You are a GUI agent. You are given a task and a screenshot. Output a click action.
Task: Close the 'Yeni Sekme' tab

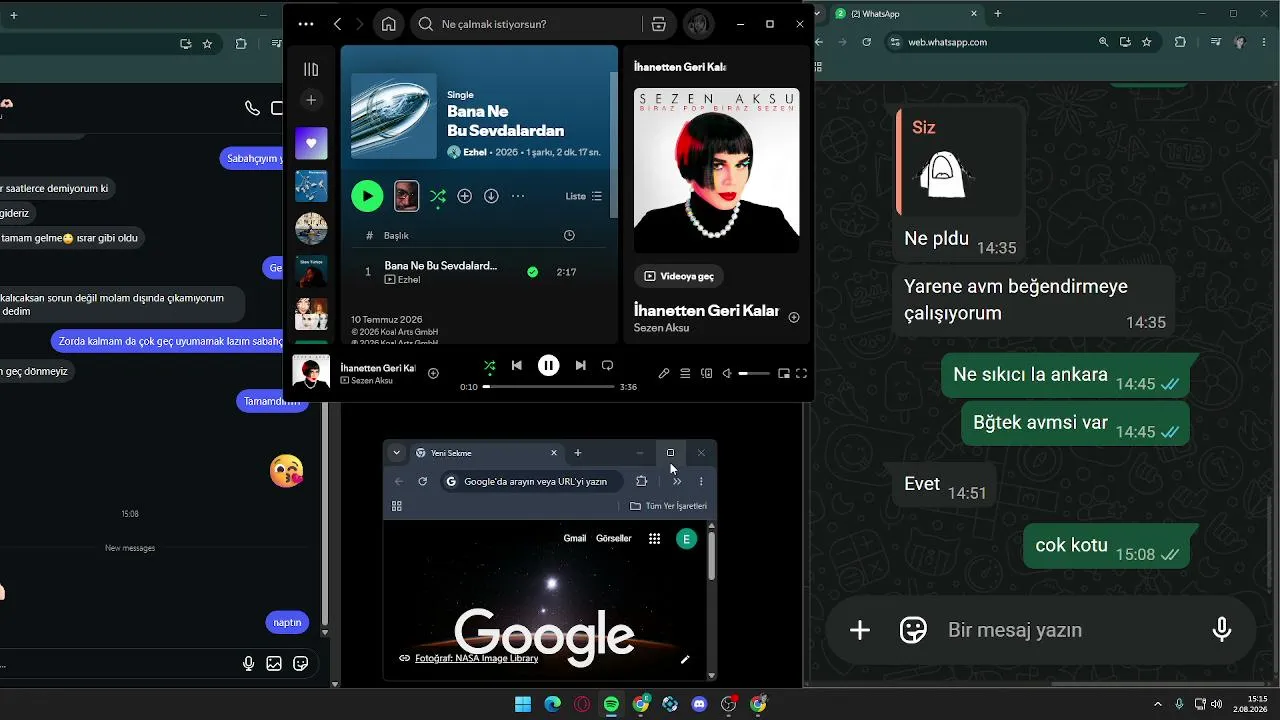(x=554, y=453)
